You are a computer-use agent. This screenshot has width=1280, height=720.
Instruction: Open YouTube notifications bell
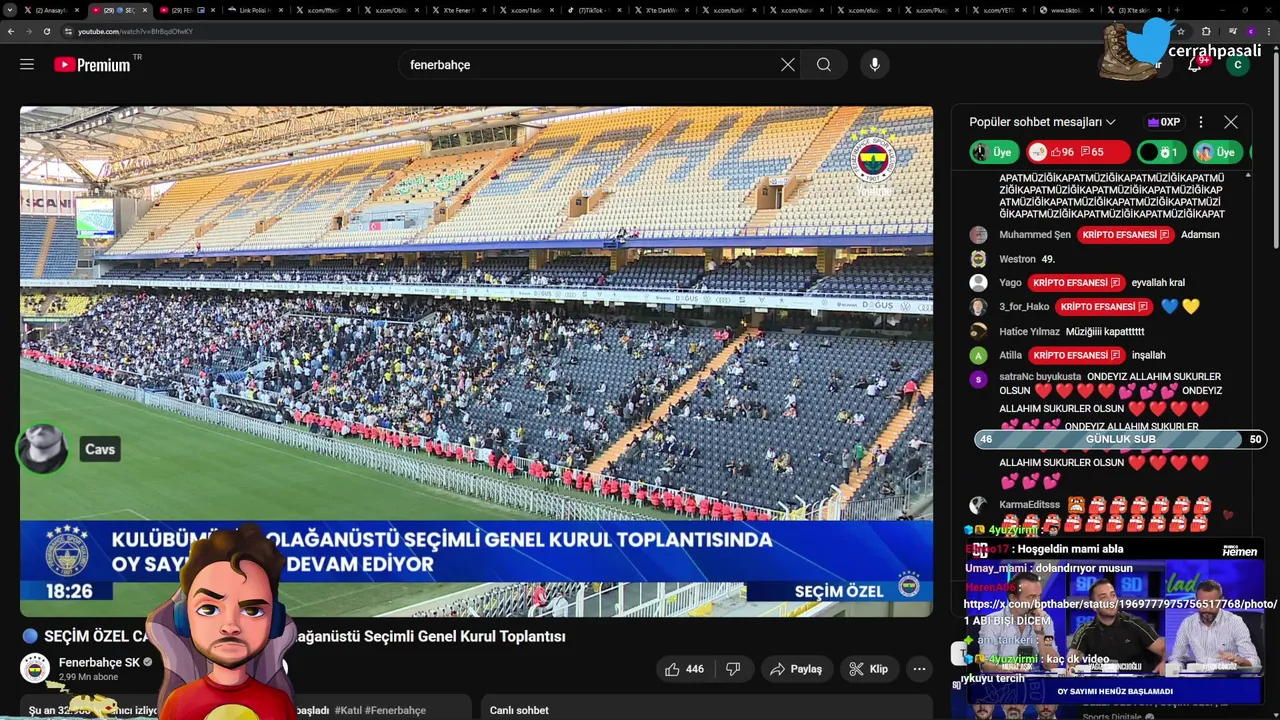1195,65
